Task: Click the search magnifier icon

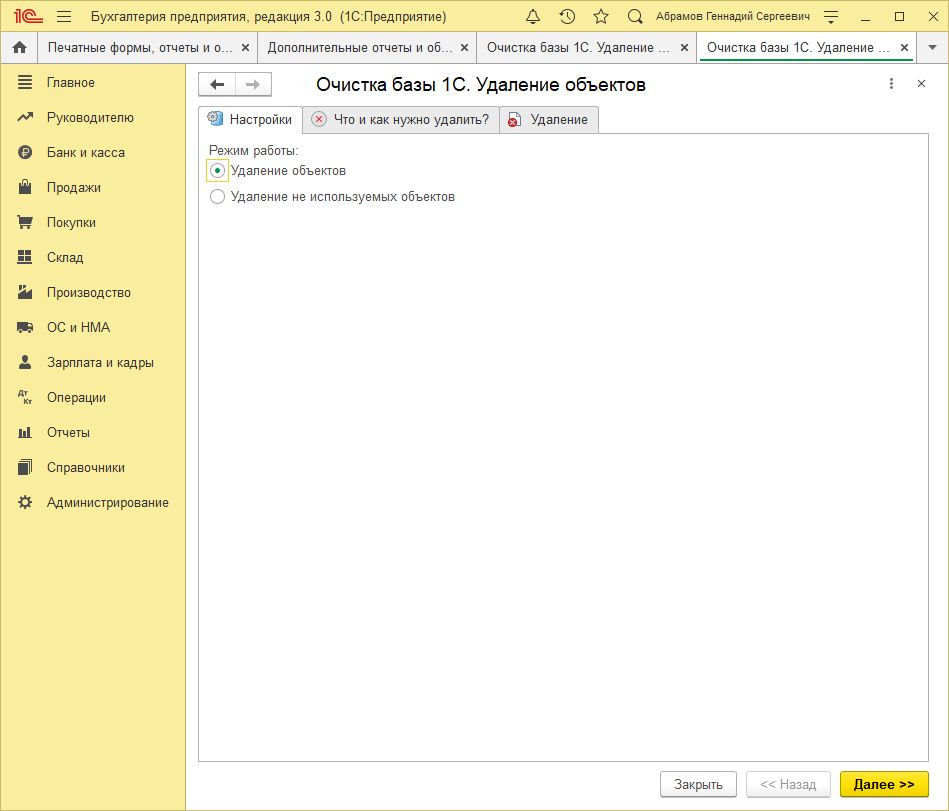Action: tap(634, 17)
